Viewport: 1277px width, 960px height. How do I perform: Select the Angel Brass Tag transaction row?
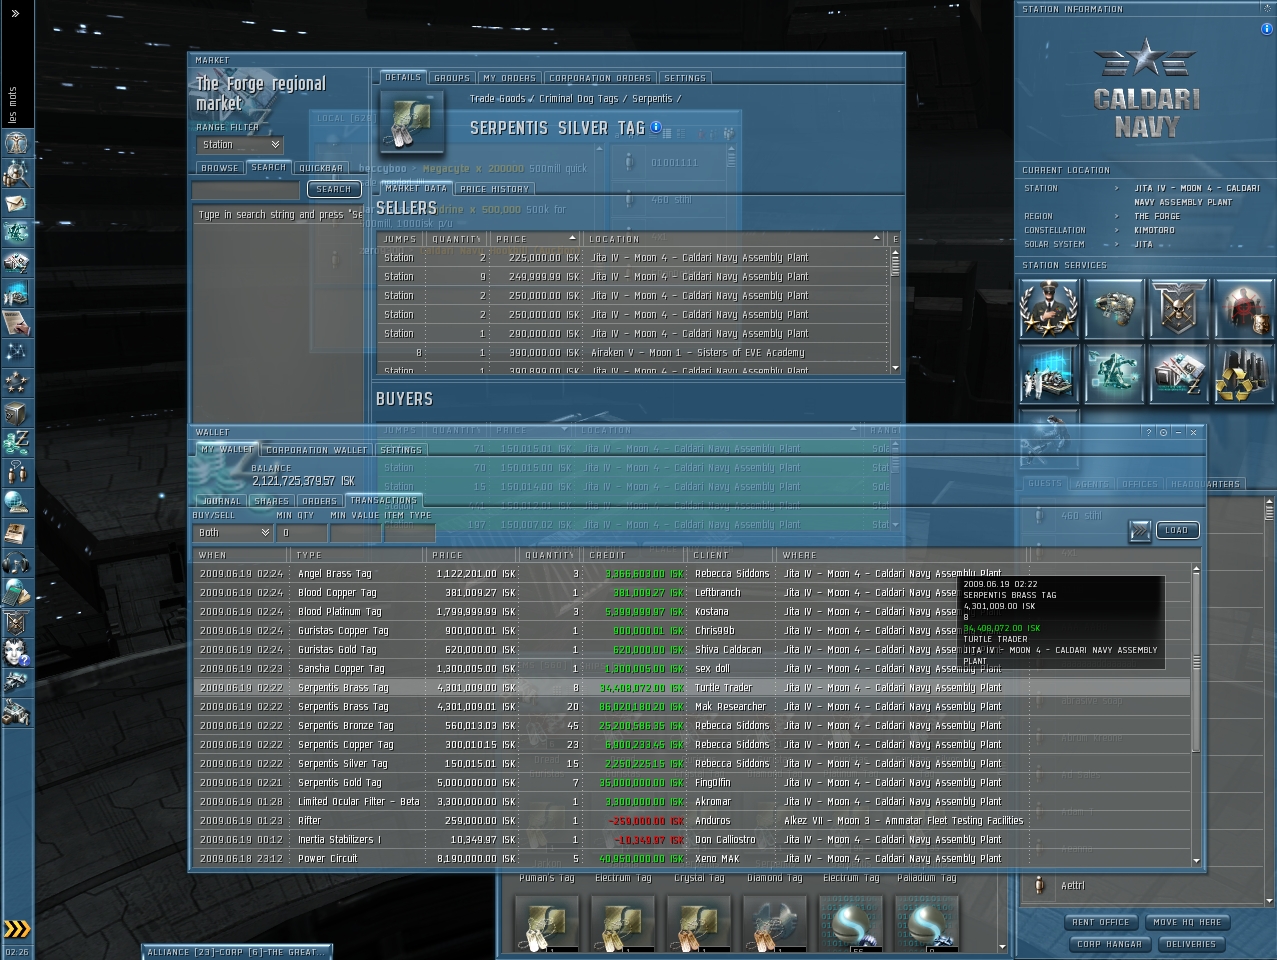pyautogui.click(x=691, y=574)
